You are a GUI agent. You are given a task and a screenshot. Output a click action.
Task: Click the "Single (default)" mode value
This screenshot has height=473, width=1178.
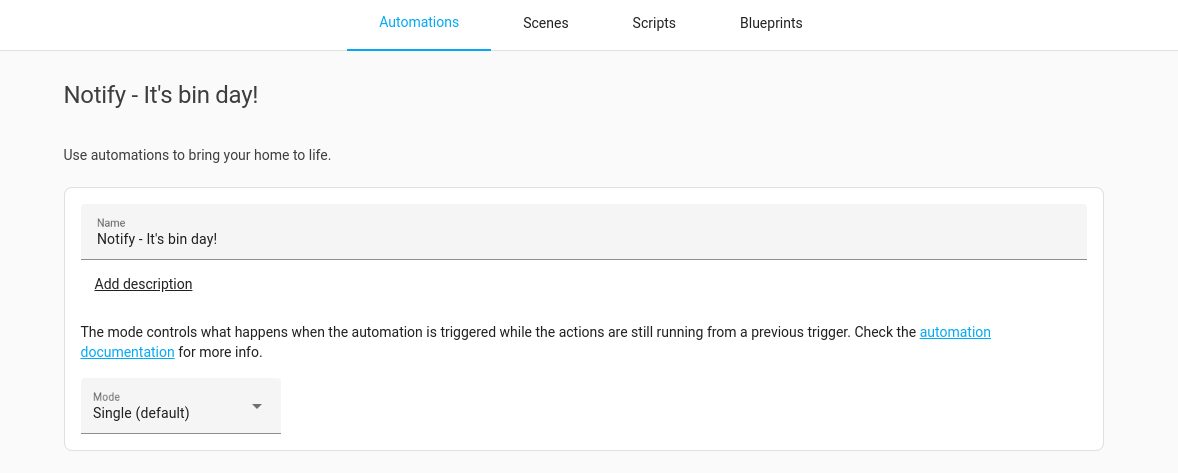pyautogui.click(x=141, y=413)
